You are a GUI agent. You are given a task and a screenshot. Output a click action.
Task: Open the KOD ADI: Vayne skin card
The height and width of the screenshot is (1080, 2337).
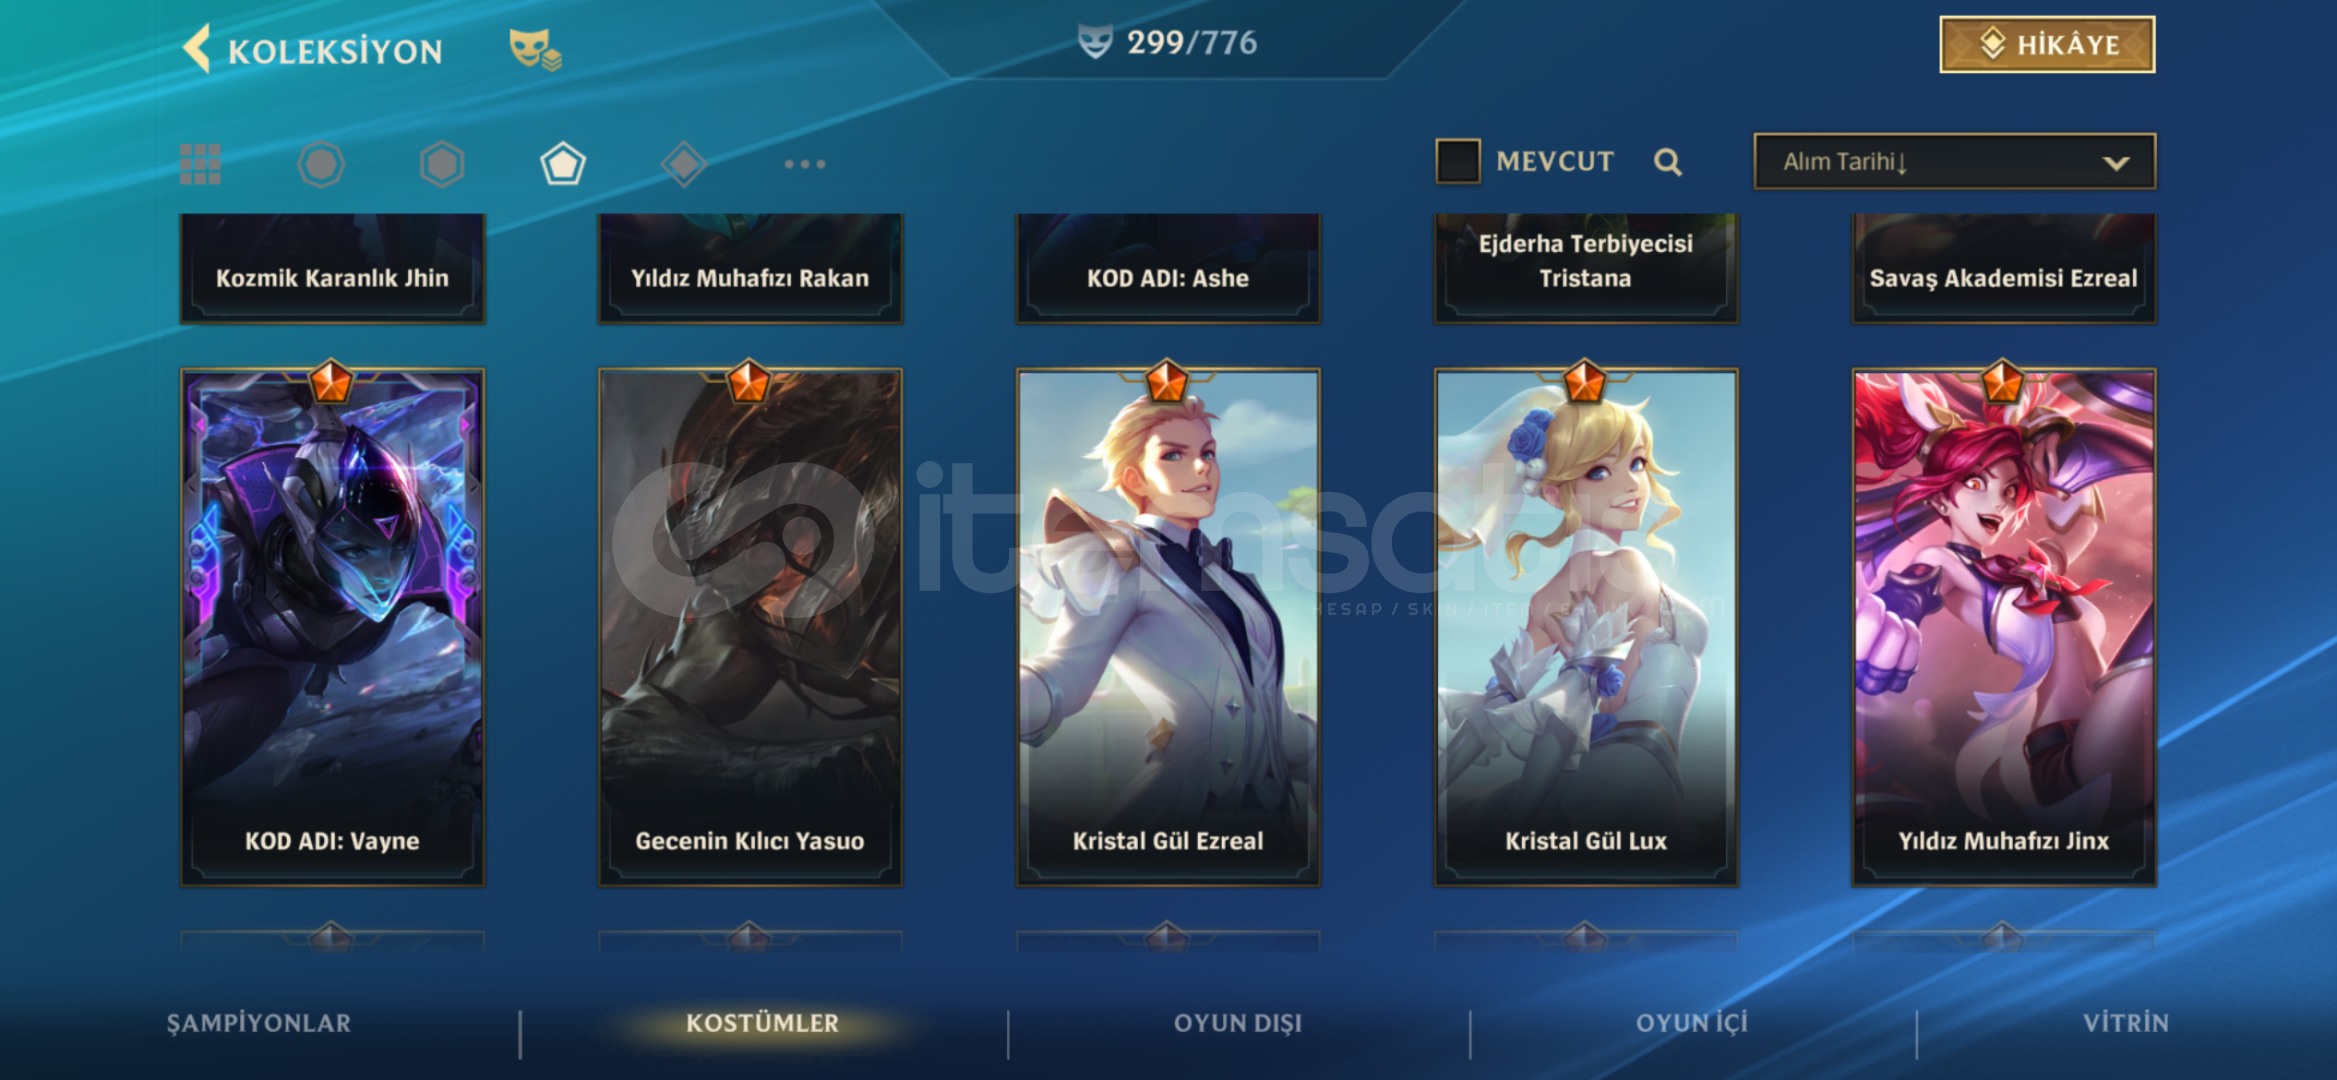click(x=332, y=627)
